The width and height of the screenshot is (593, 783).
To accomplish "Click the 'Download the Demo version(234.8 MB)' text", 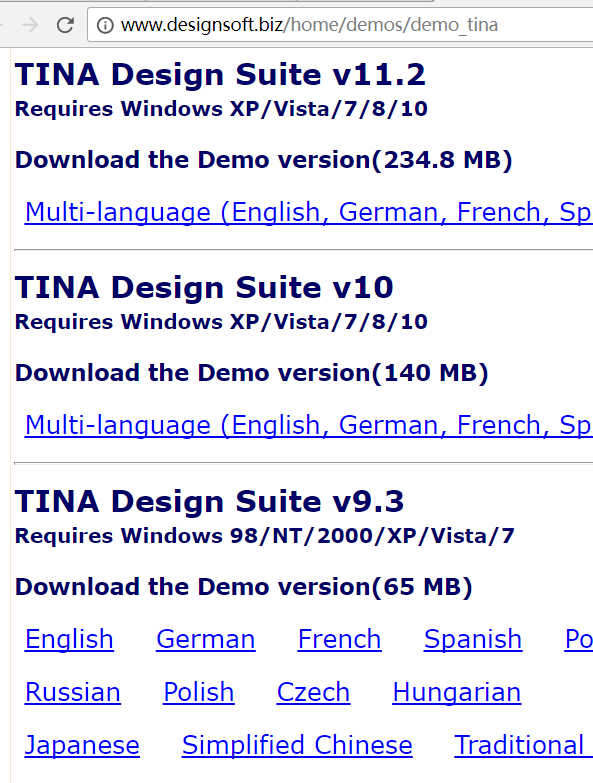I will click(x=264, y=160).
